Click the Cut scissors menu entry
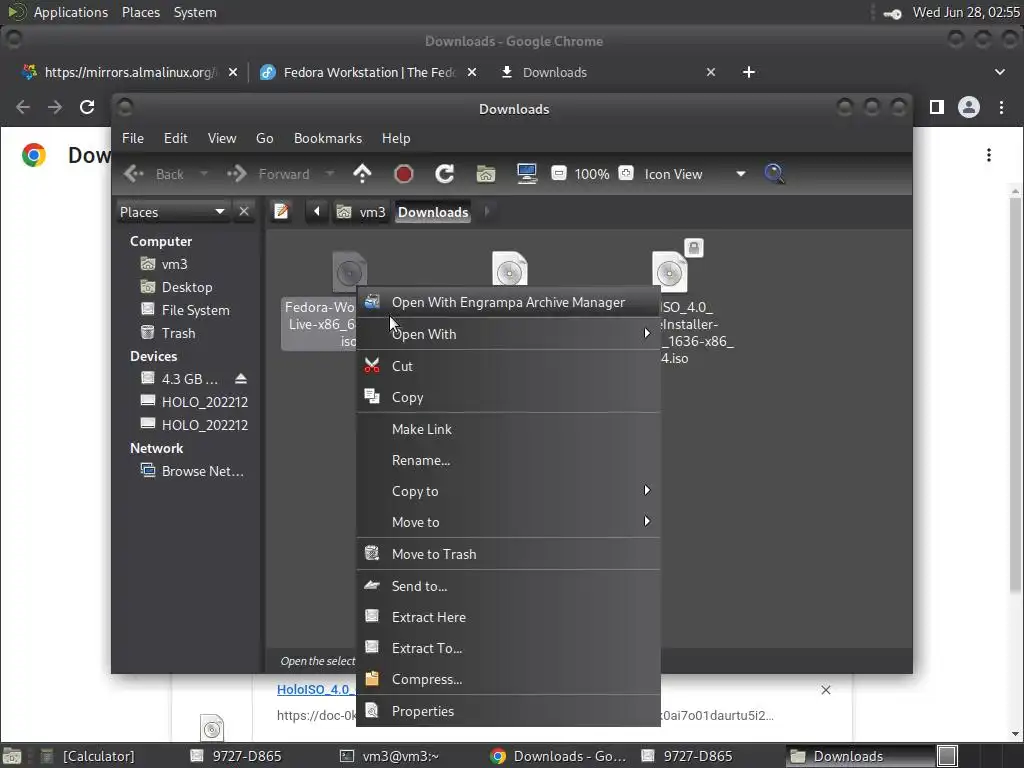This screenshot has width=1024, height=768. pyautogui.click(x=508, y=366)
